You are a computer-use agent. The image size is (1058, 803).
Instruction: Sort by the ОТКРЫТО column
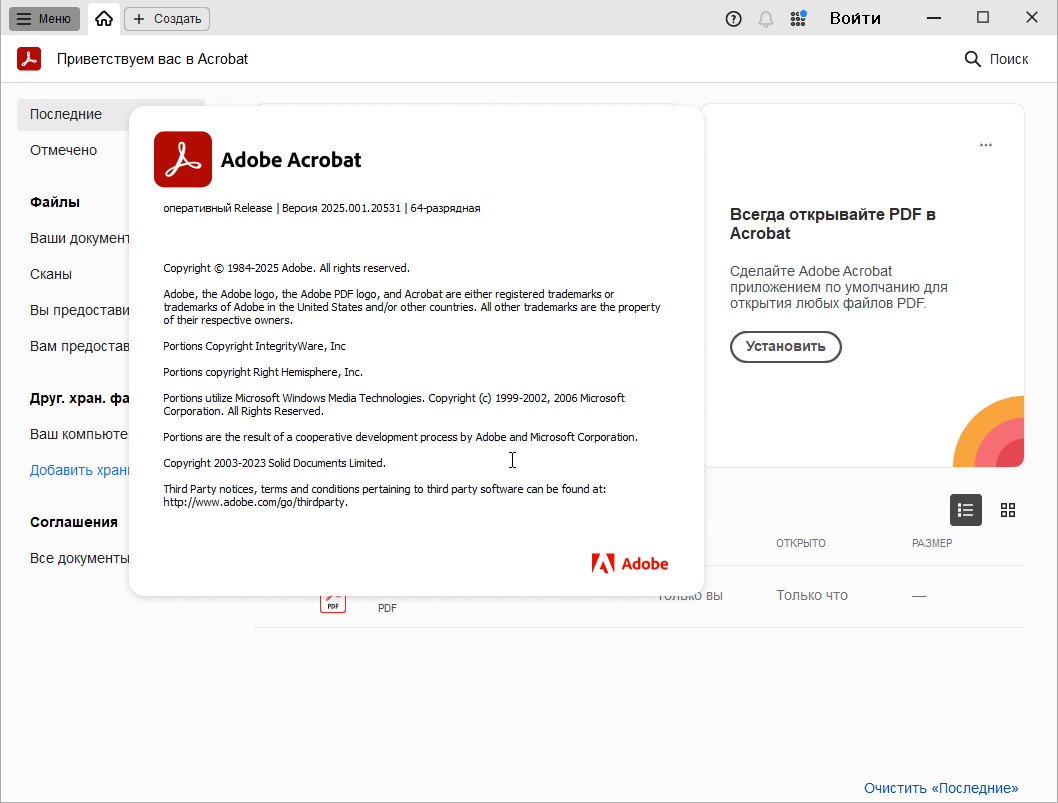pyautogui.click(x=800, y=543)
